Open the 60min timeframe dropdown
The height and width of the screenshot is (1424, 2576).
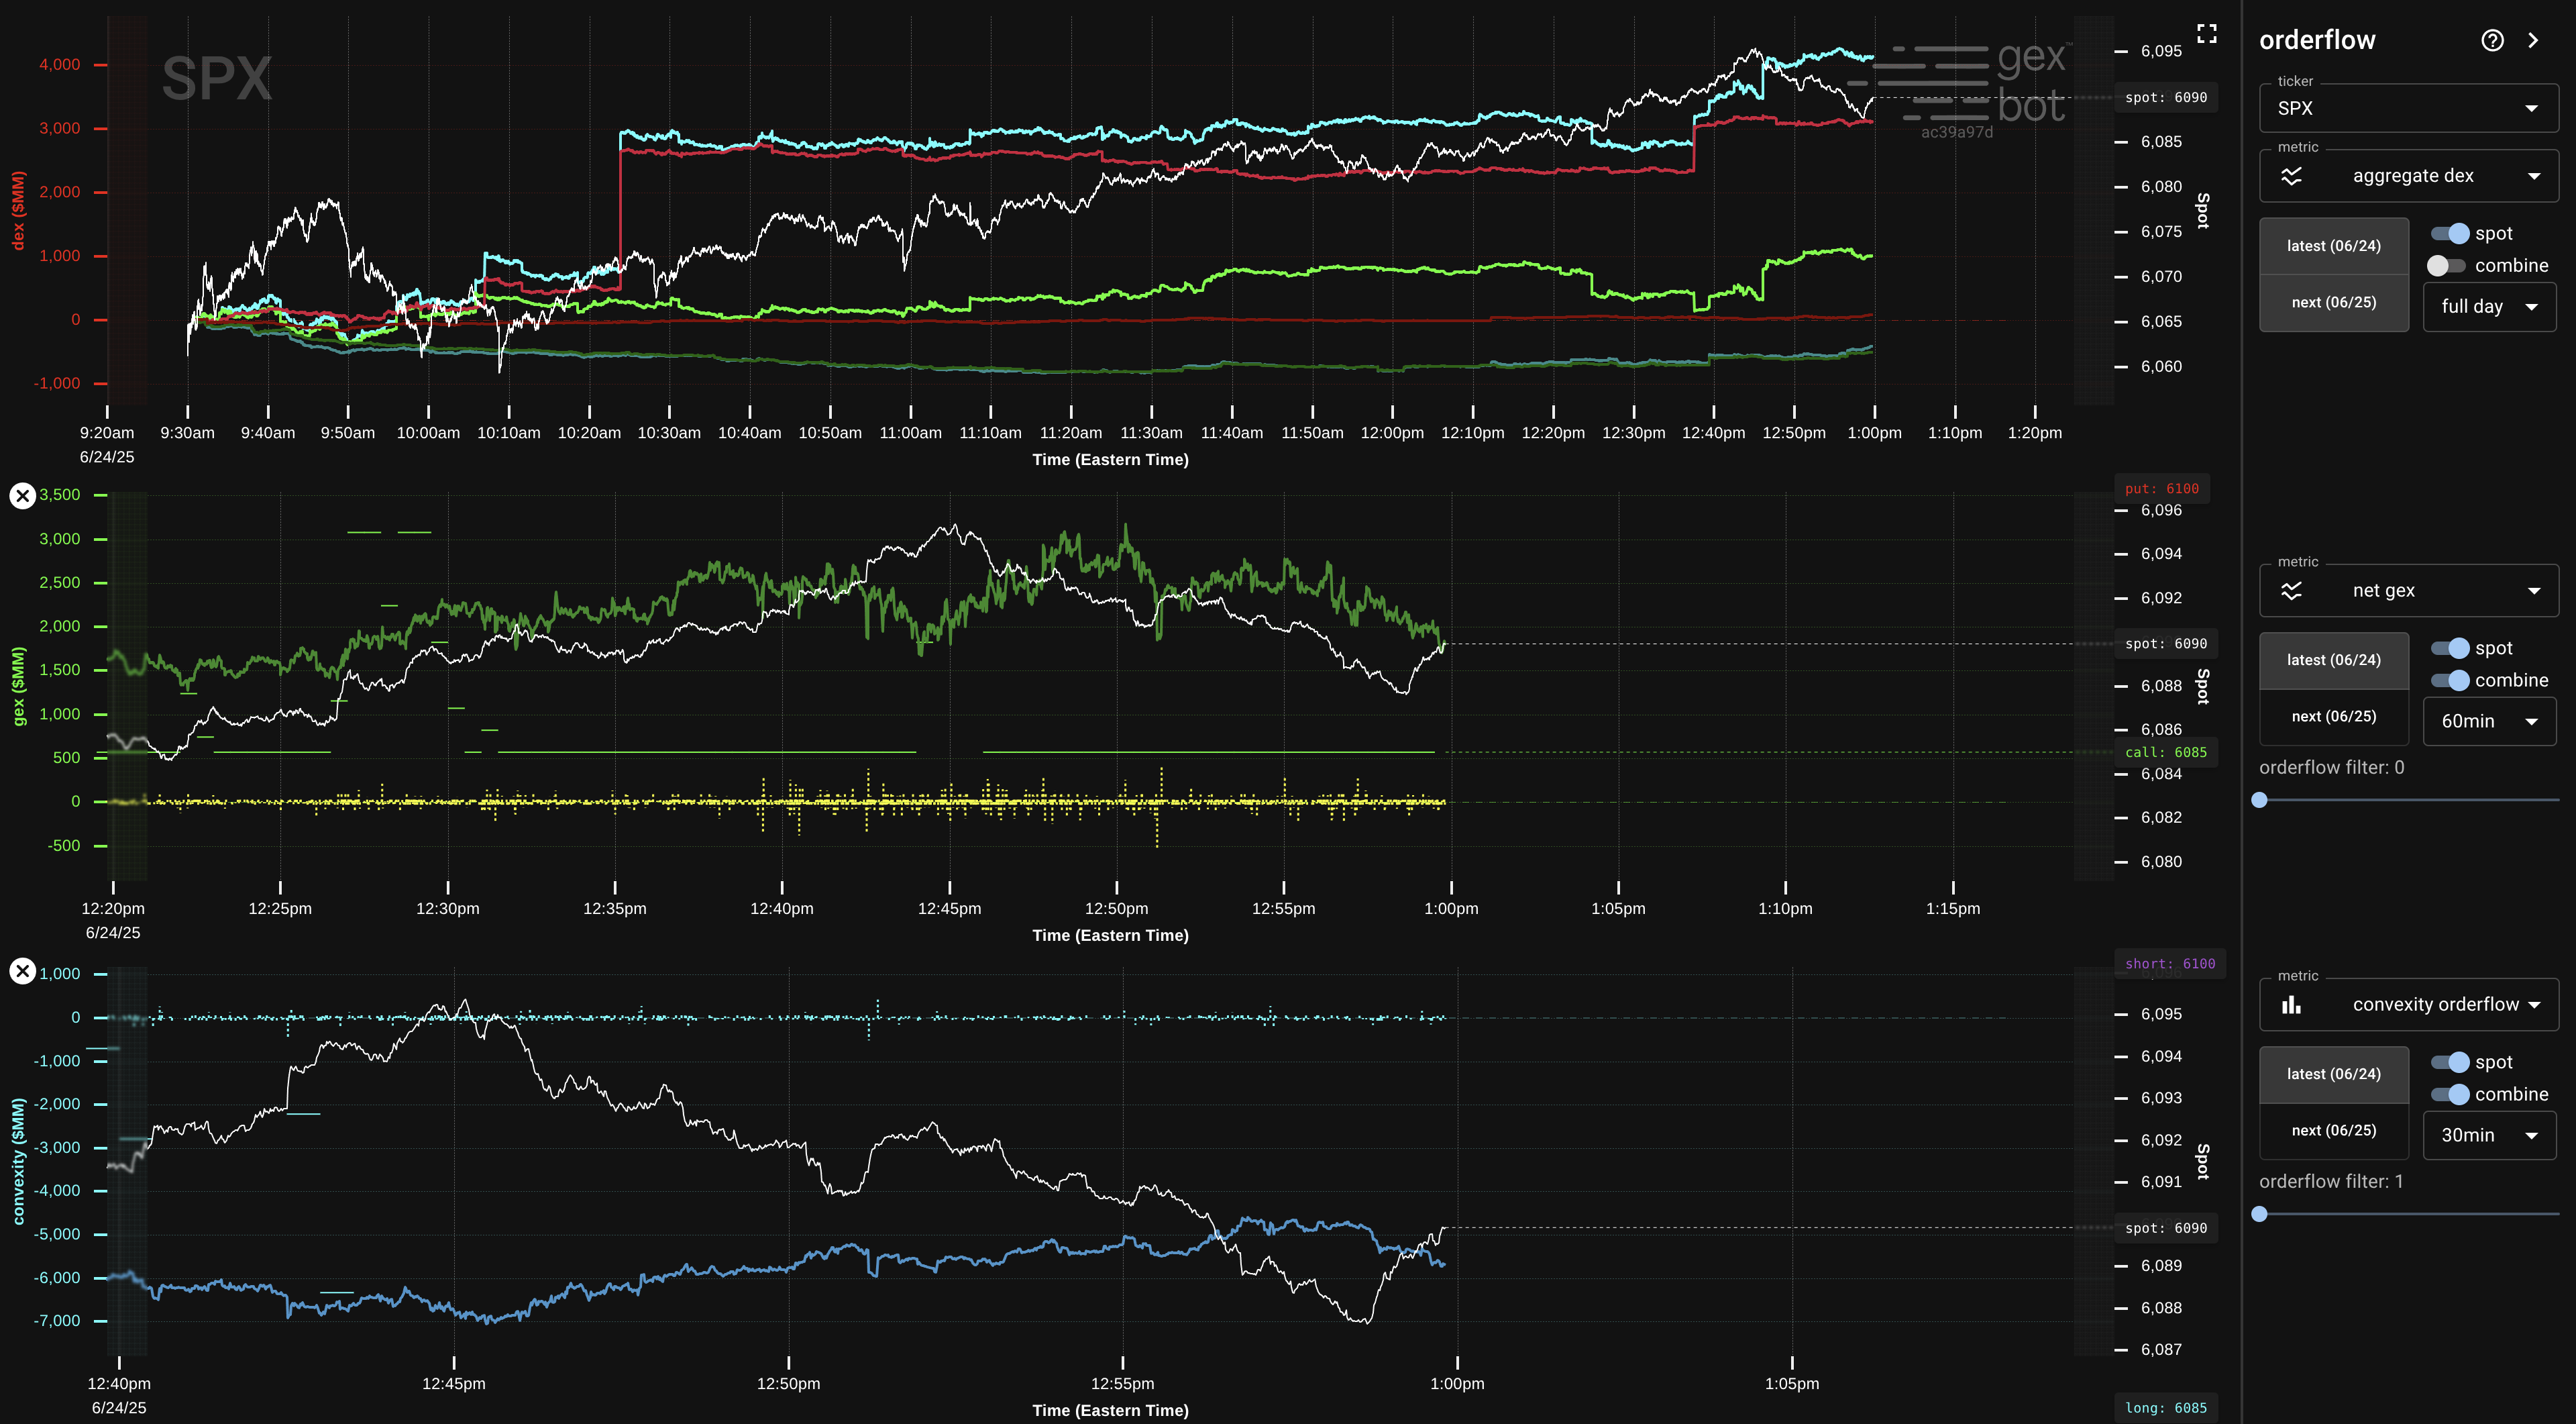[2488, 721]
